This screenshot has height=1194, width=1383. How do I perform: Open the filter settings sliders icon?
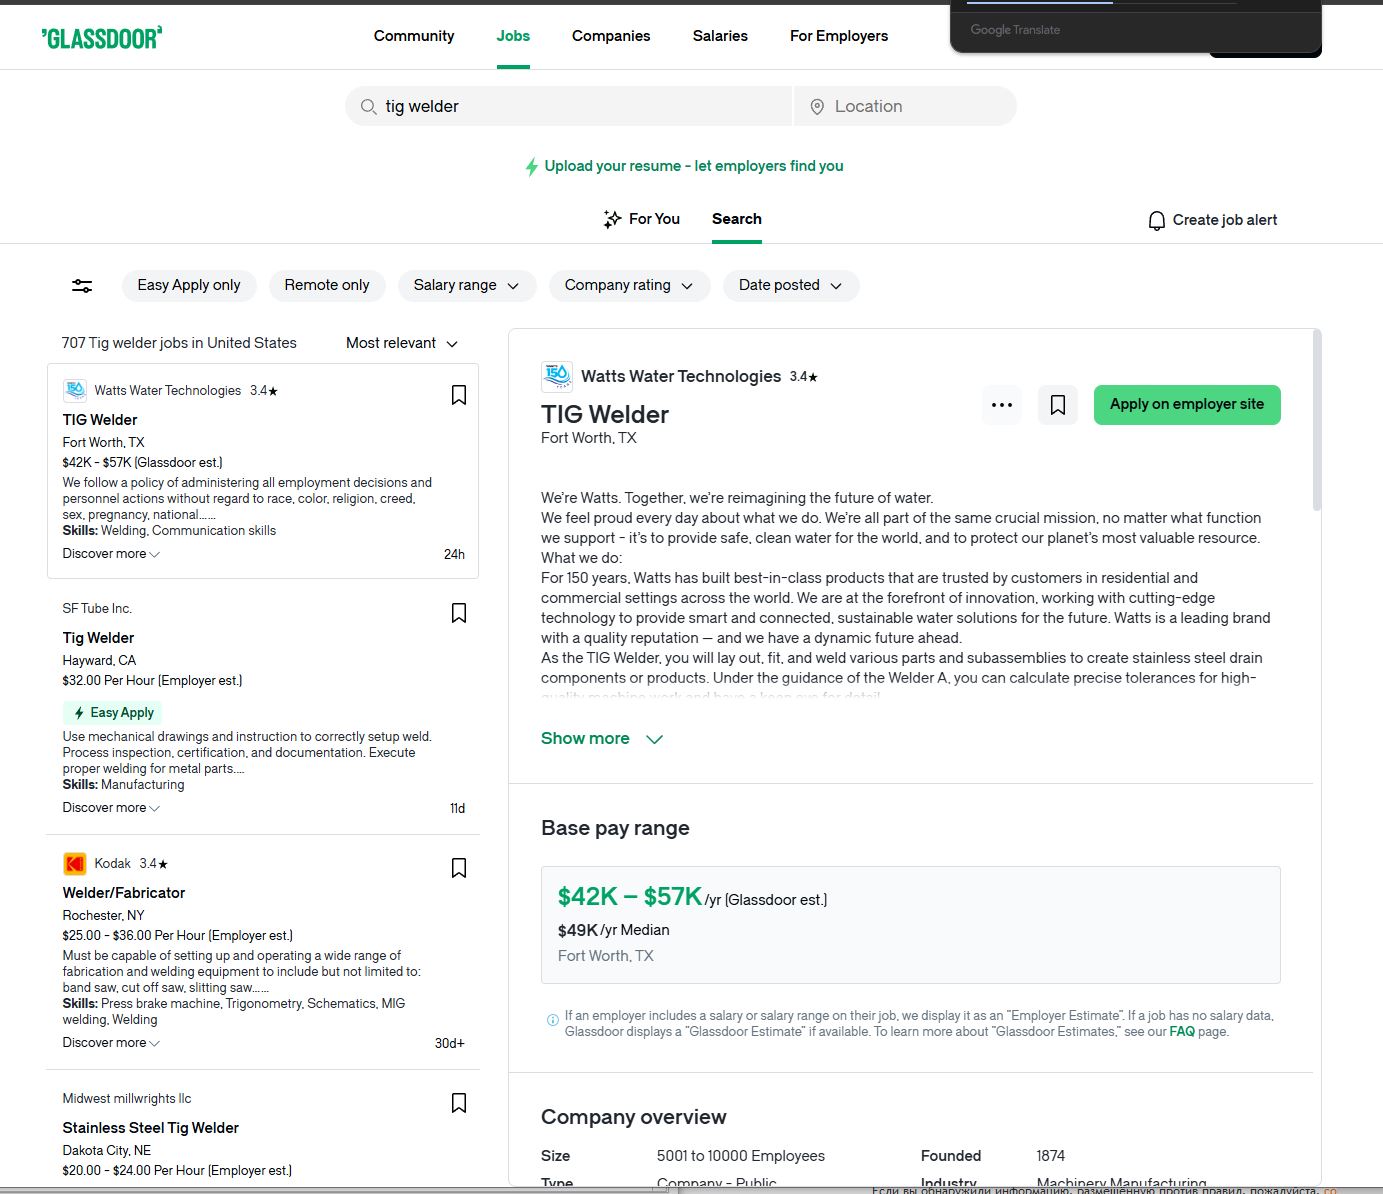(x=82, y=286)
